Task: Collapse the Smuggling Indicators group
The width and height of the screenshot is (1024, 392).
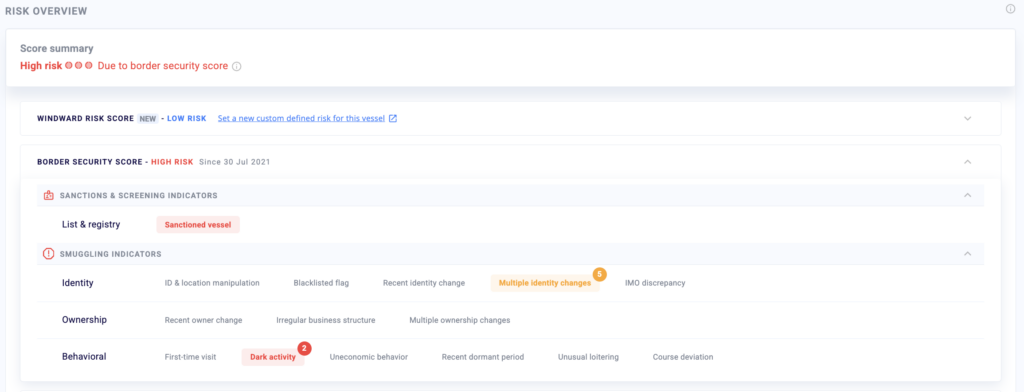Action: click(x=968, y=253)
